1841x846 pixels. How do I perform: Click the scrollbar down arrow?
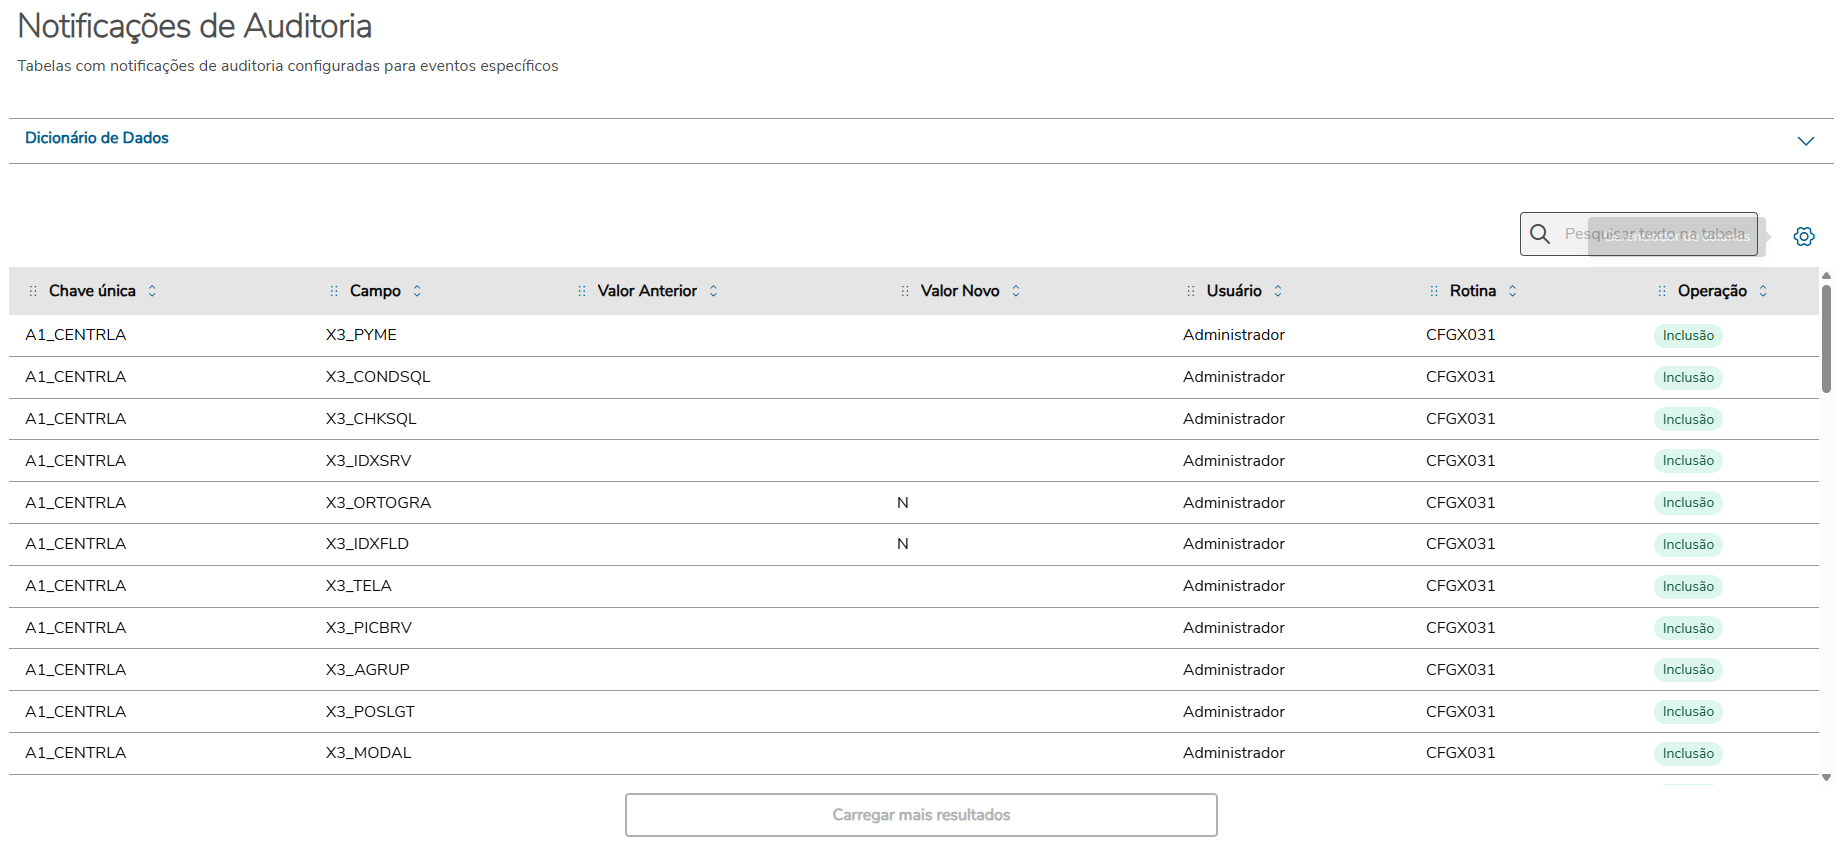coord(1826,777)
